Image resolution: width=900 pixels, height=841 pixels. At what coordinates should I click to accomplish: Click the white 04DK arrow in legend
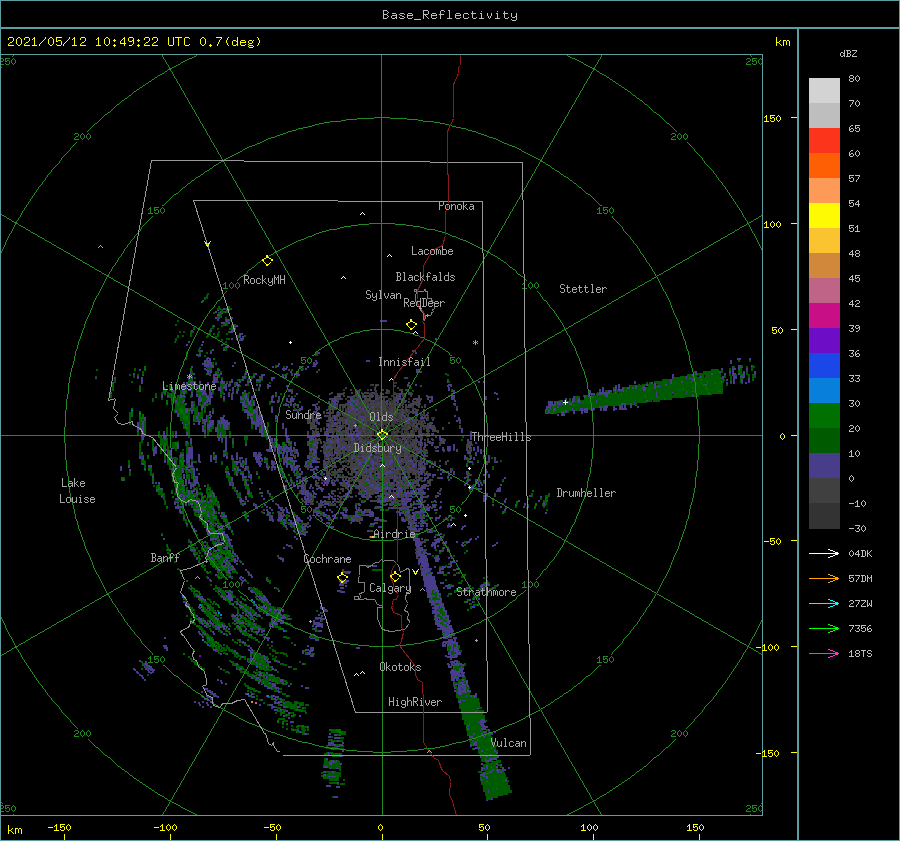pos(824,553)
